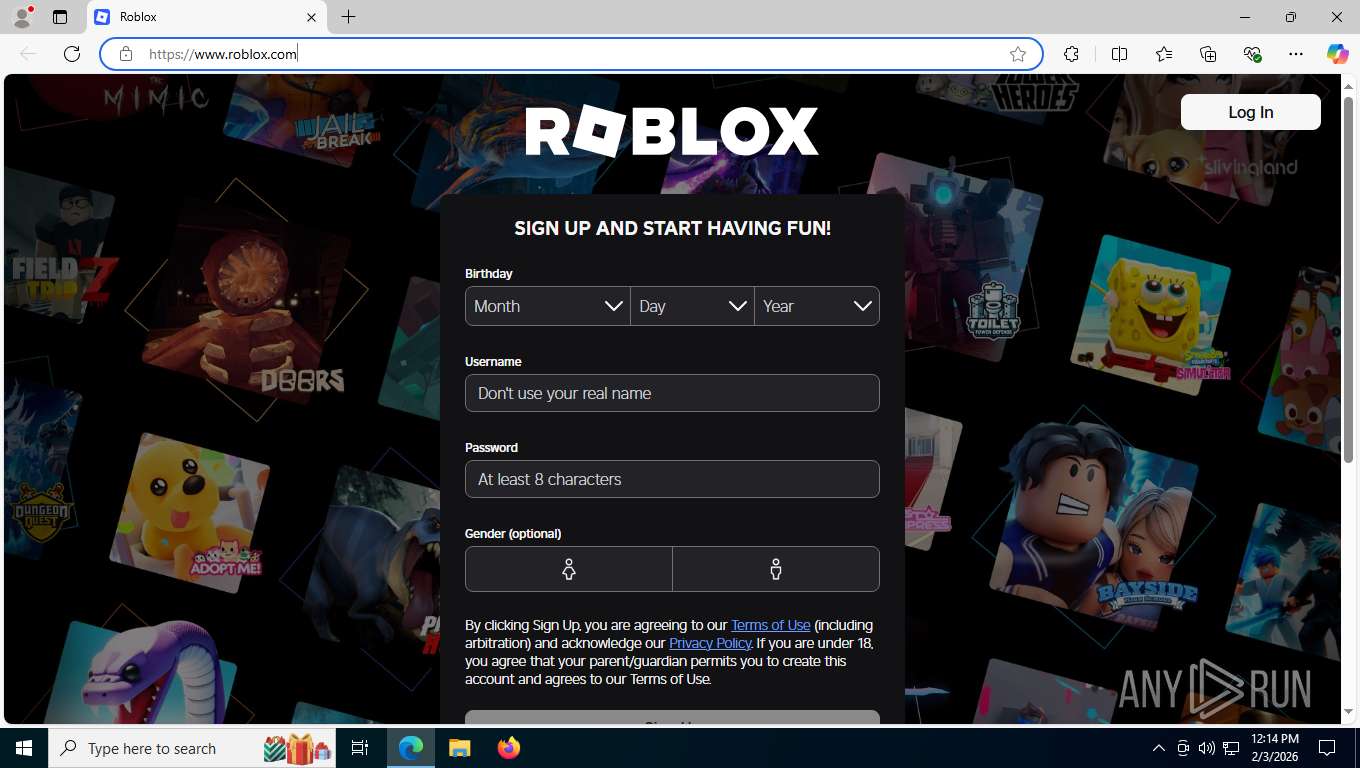The width and height of the screenshot is (1360, 768).
Task: Show hidden system tray icons
Action: click(1158, 748)
